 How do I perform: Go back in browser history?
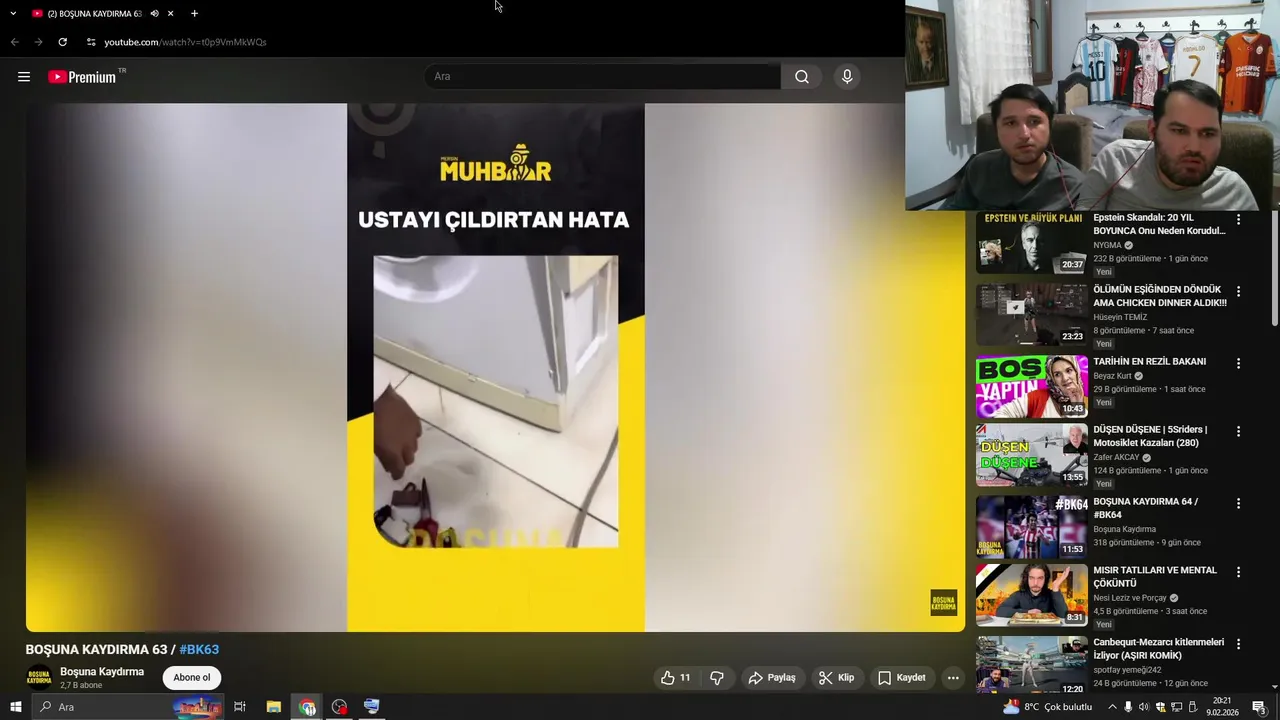coord(14,42)
